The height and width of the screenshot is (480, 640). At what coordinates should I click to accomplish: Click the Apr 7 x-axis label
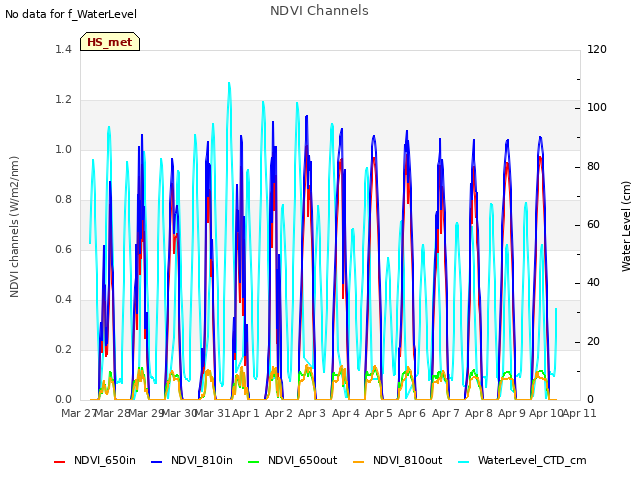(446, 413)
